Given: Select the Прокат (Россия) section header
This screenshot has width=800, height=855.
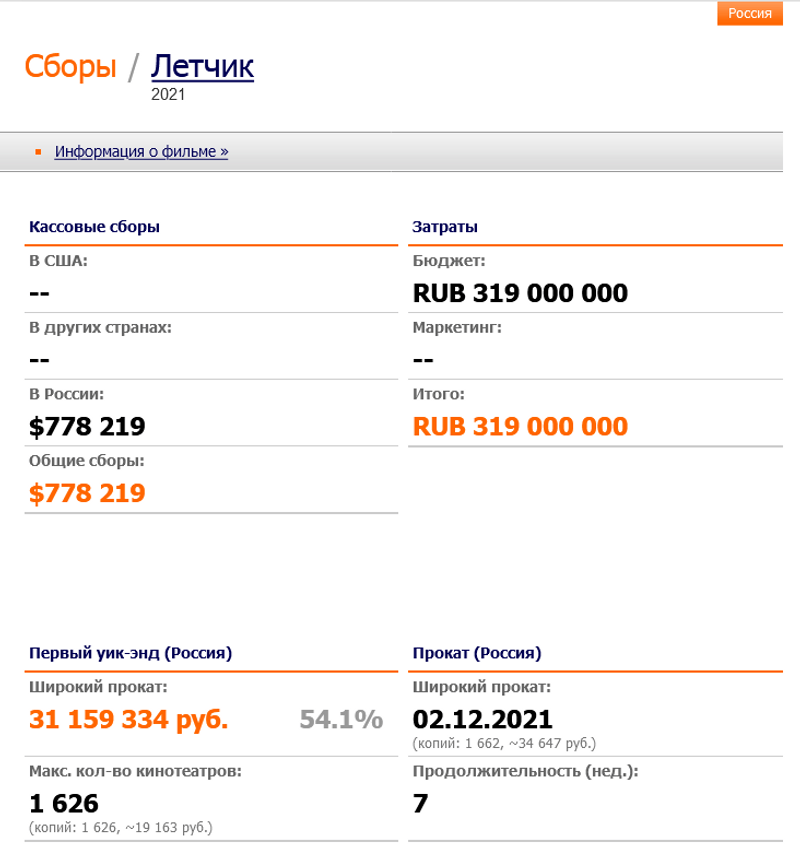Looking at the screenshot, I should tap(476, 654).
